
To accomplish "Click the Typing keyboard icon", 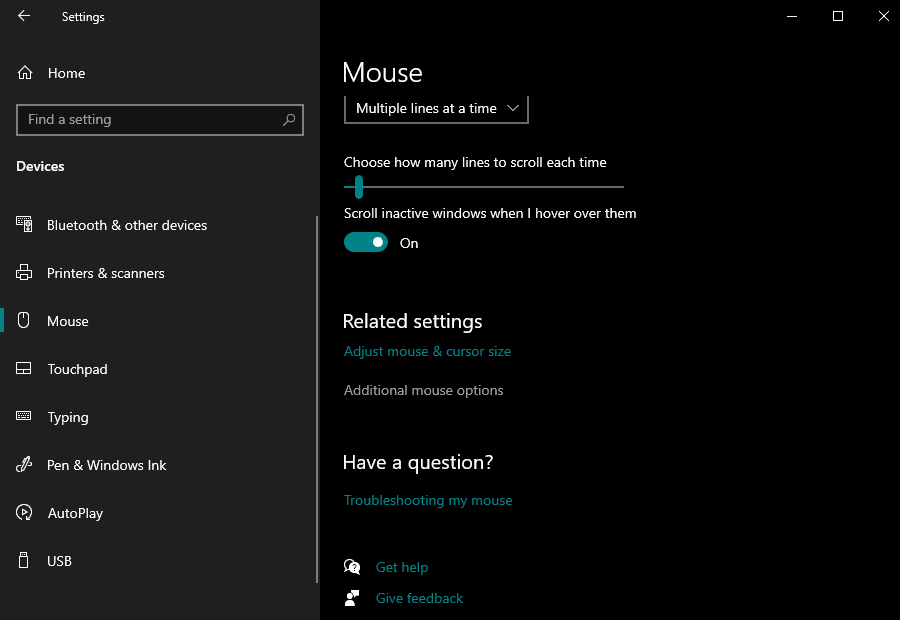I will click(25, 417).
